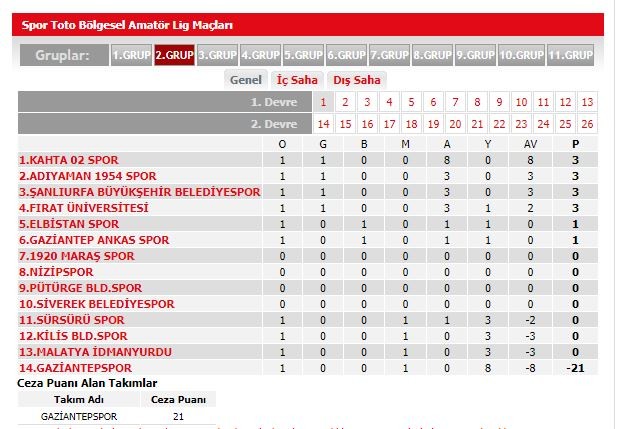This screenshot has height=429, width=617.
Task: Open week 14 of 2. Devre
Action: pos(323,124)
